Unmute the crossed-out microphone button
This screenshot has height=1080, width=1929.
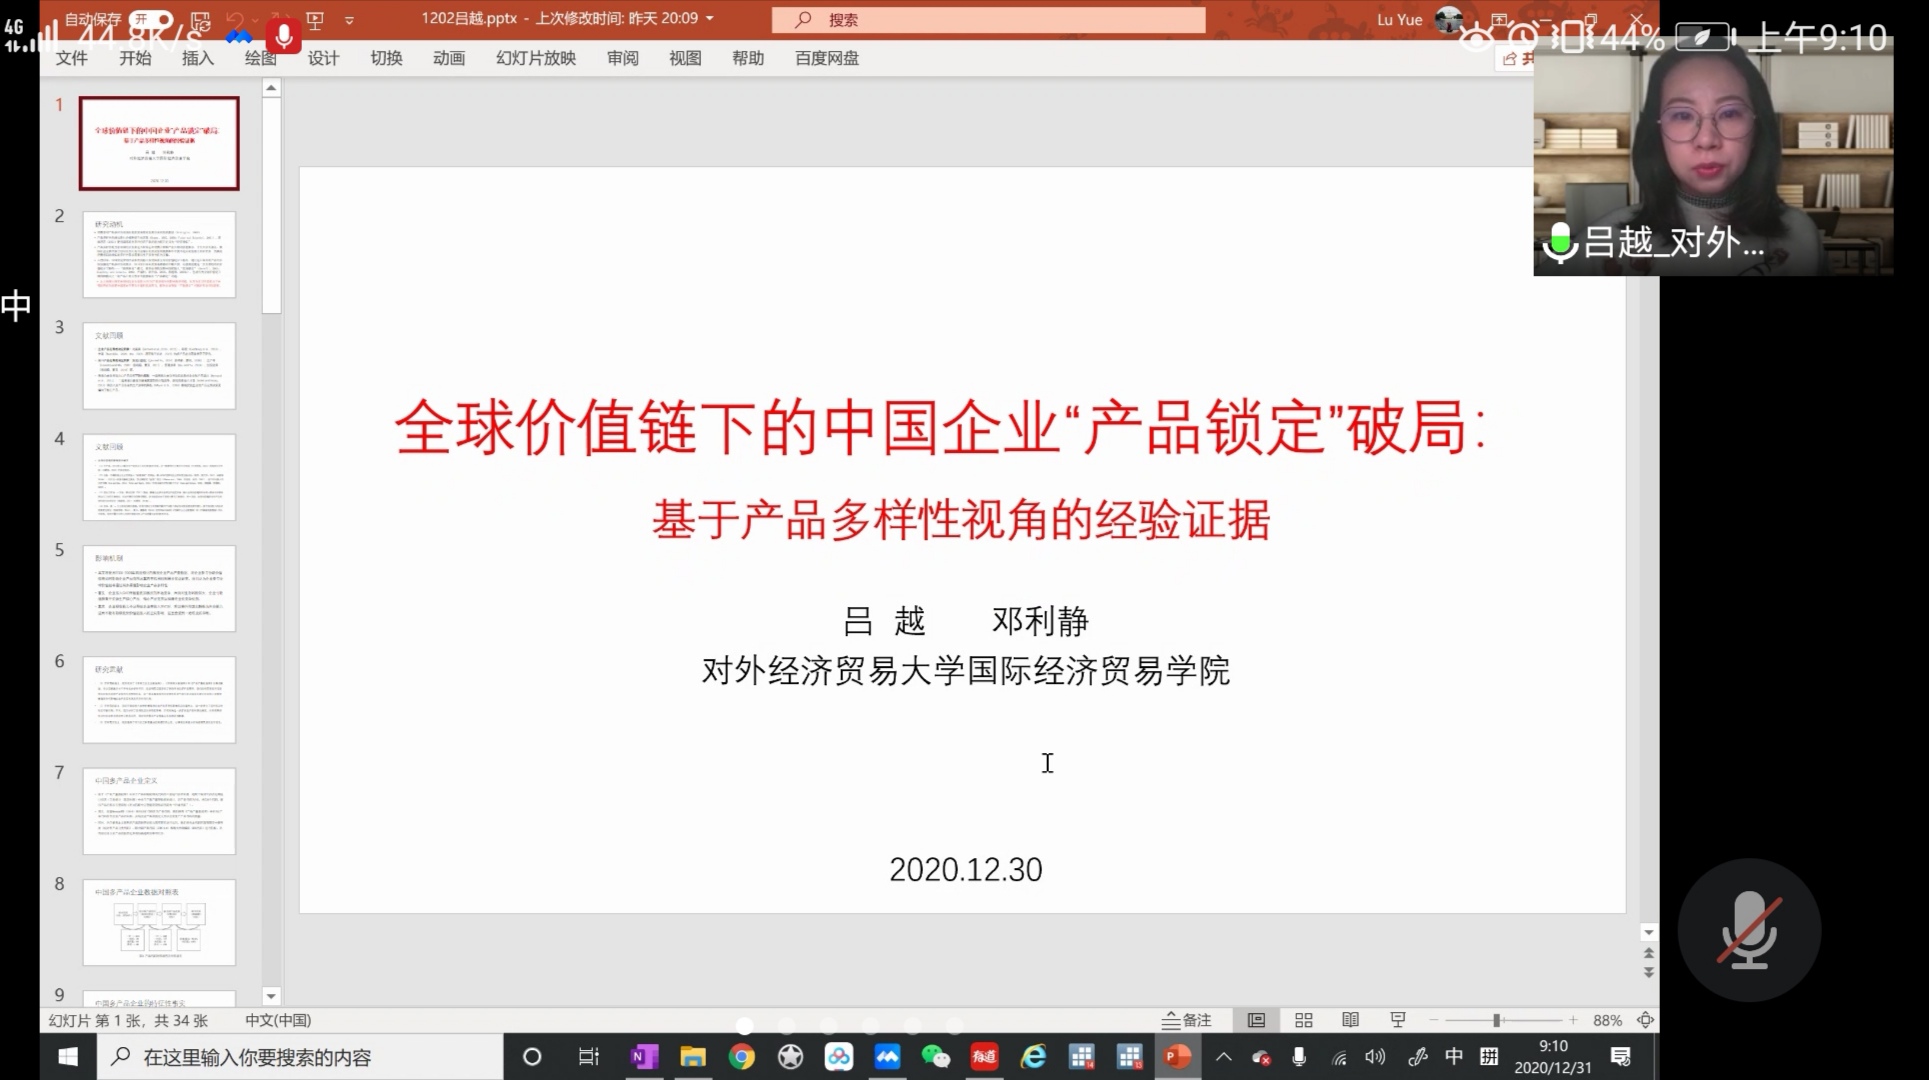click(1749, 930)
